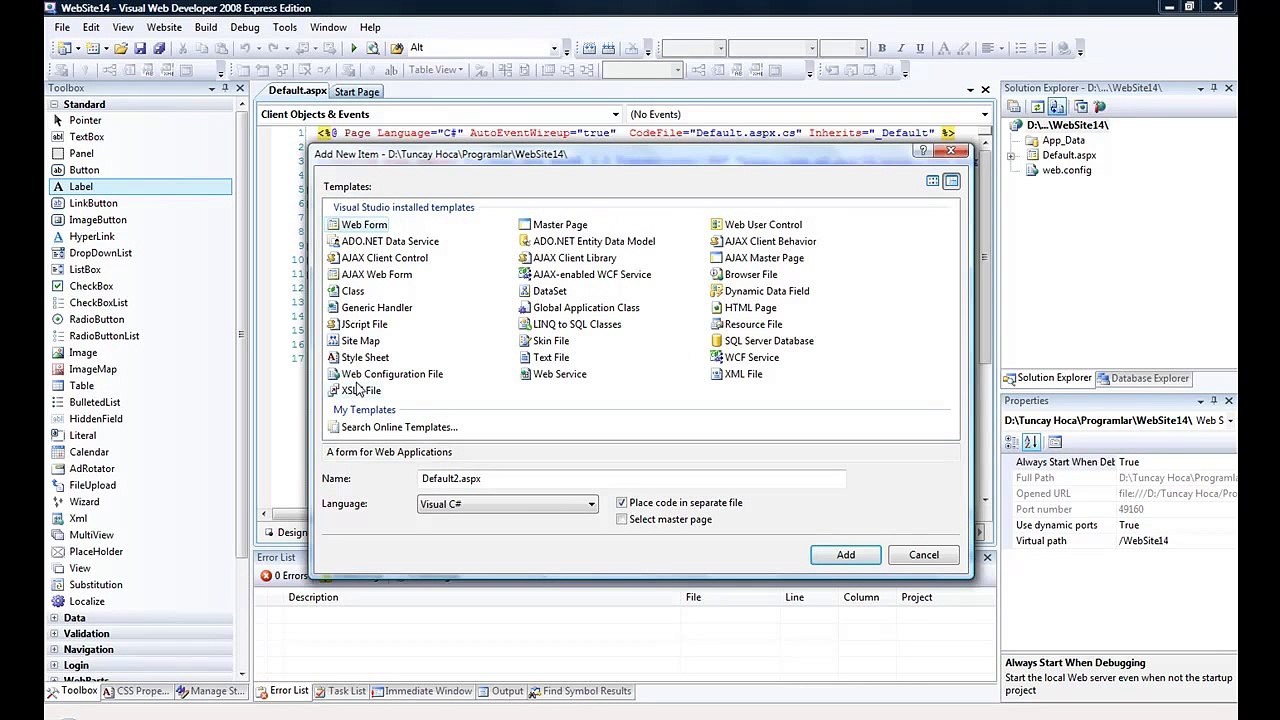Click the Properties icon in Solution Explorer toolbar
This screenshot has height=720, width=1280.
click(x=1014, y=107)
